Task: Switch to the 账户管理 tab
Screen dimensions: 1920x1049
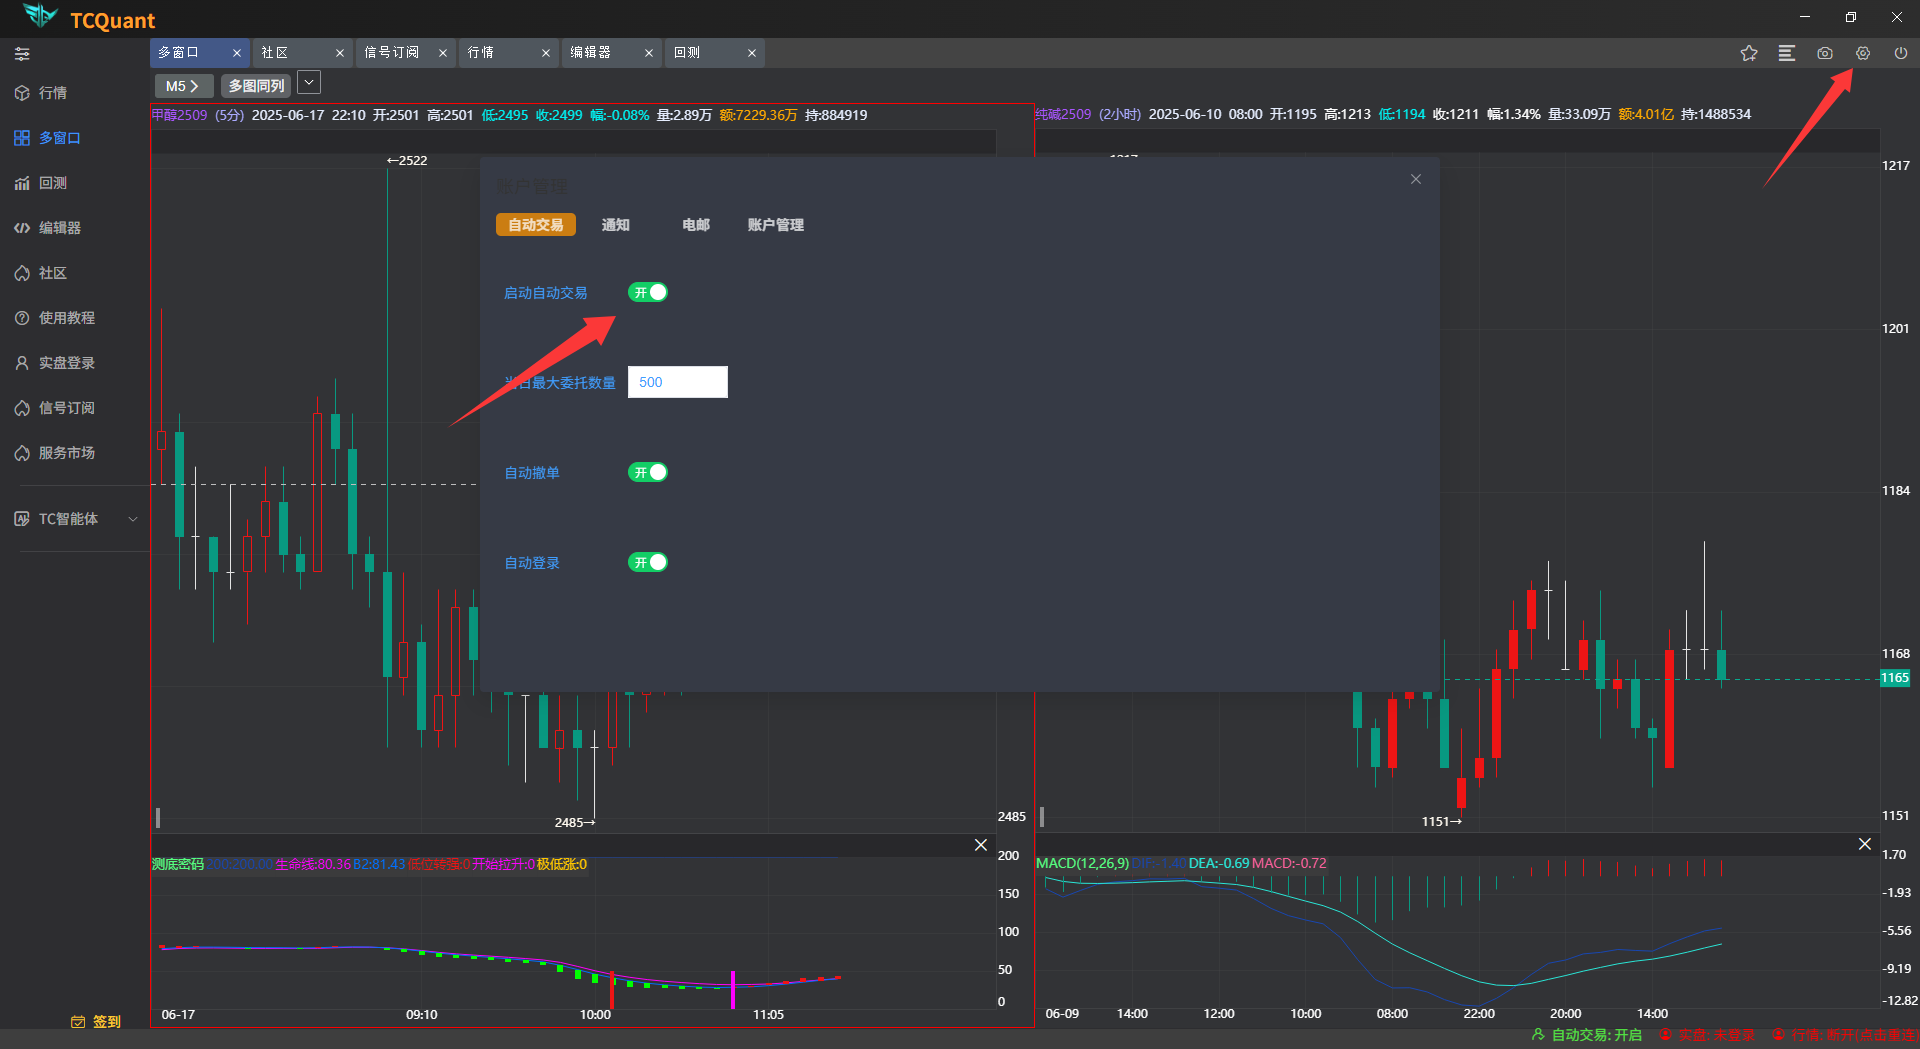Action: pos(775,225)
